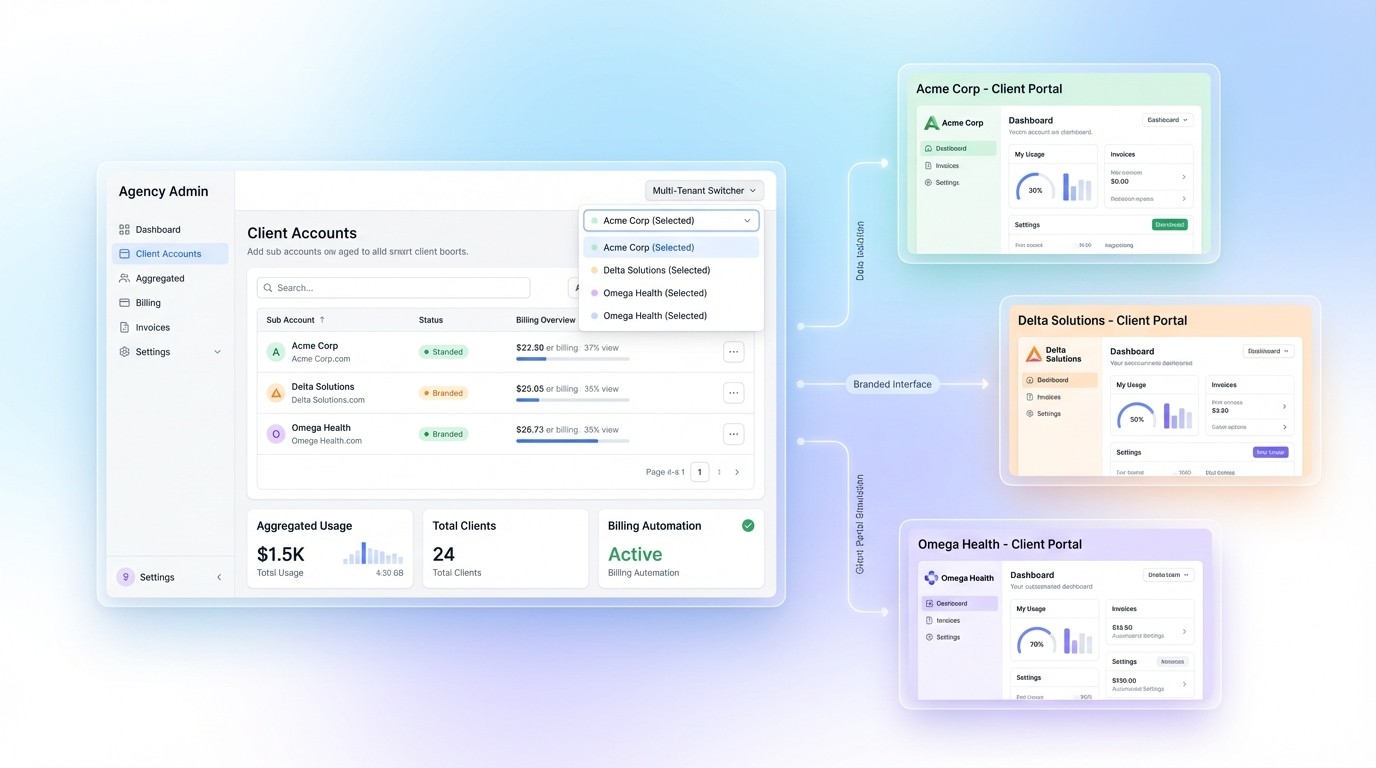Open the row actions menu for Delta Solutions
This screenshot has width=1376, height=768.
coord(733,392)
